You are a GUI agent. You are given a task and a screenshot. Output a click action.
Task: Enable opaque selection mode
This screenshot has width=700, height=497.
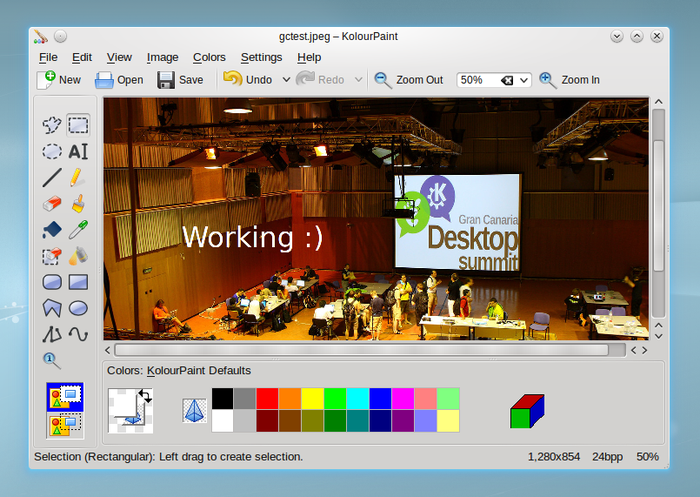65,397
